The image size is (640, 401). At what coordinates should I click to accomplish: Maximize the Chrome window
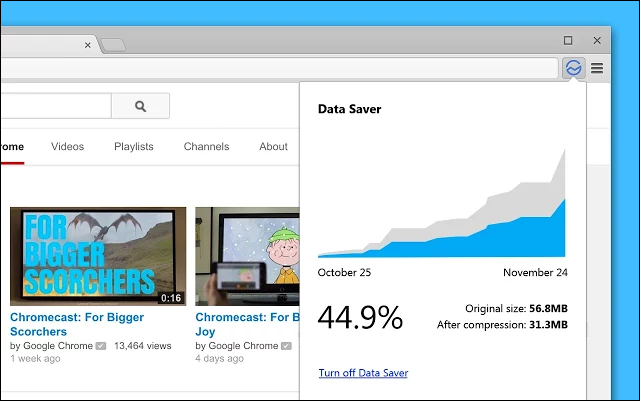[568, 40]
